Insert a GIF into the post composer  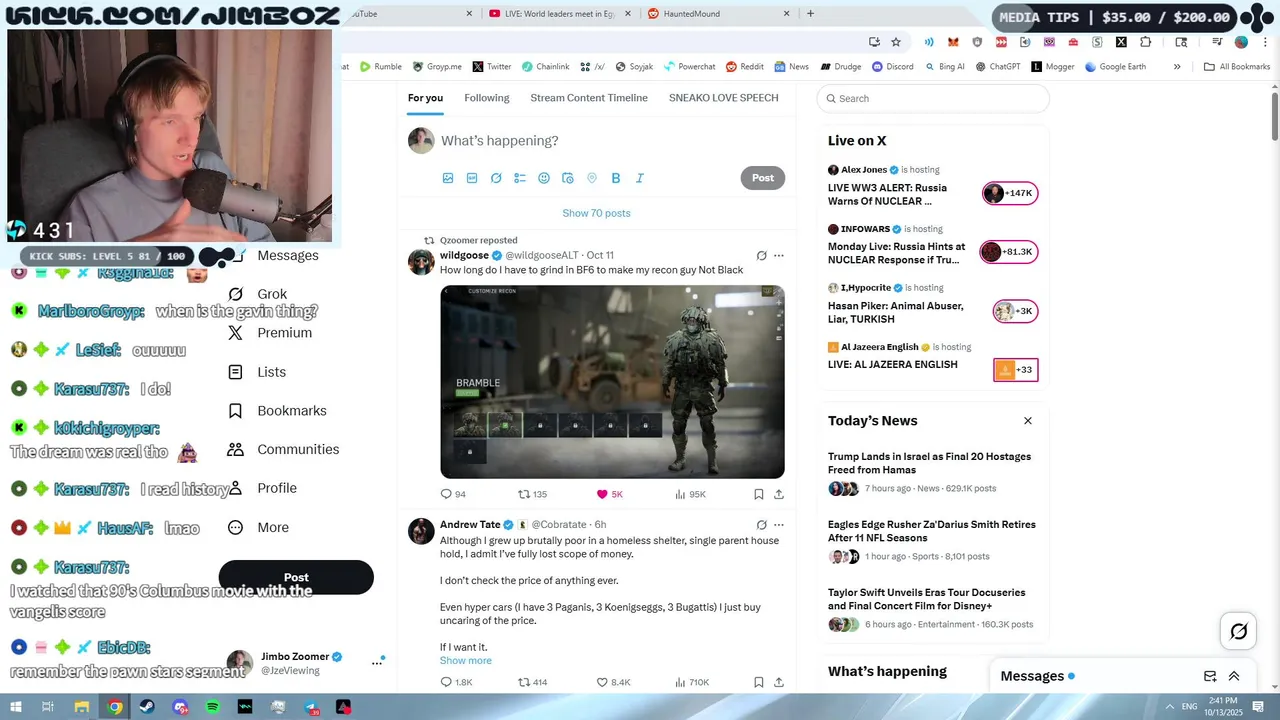(x=472, y=178)
